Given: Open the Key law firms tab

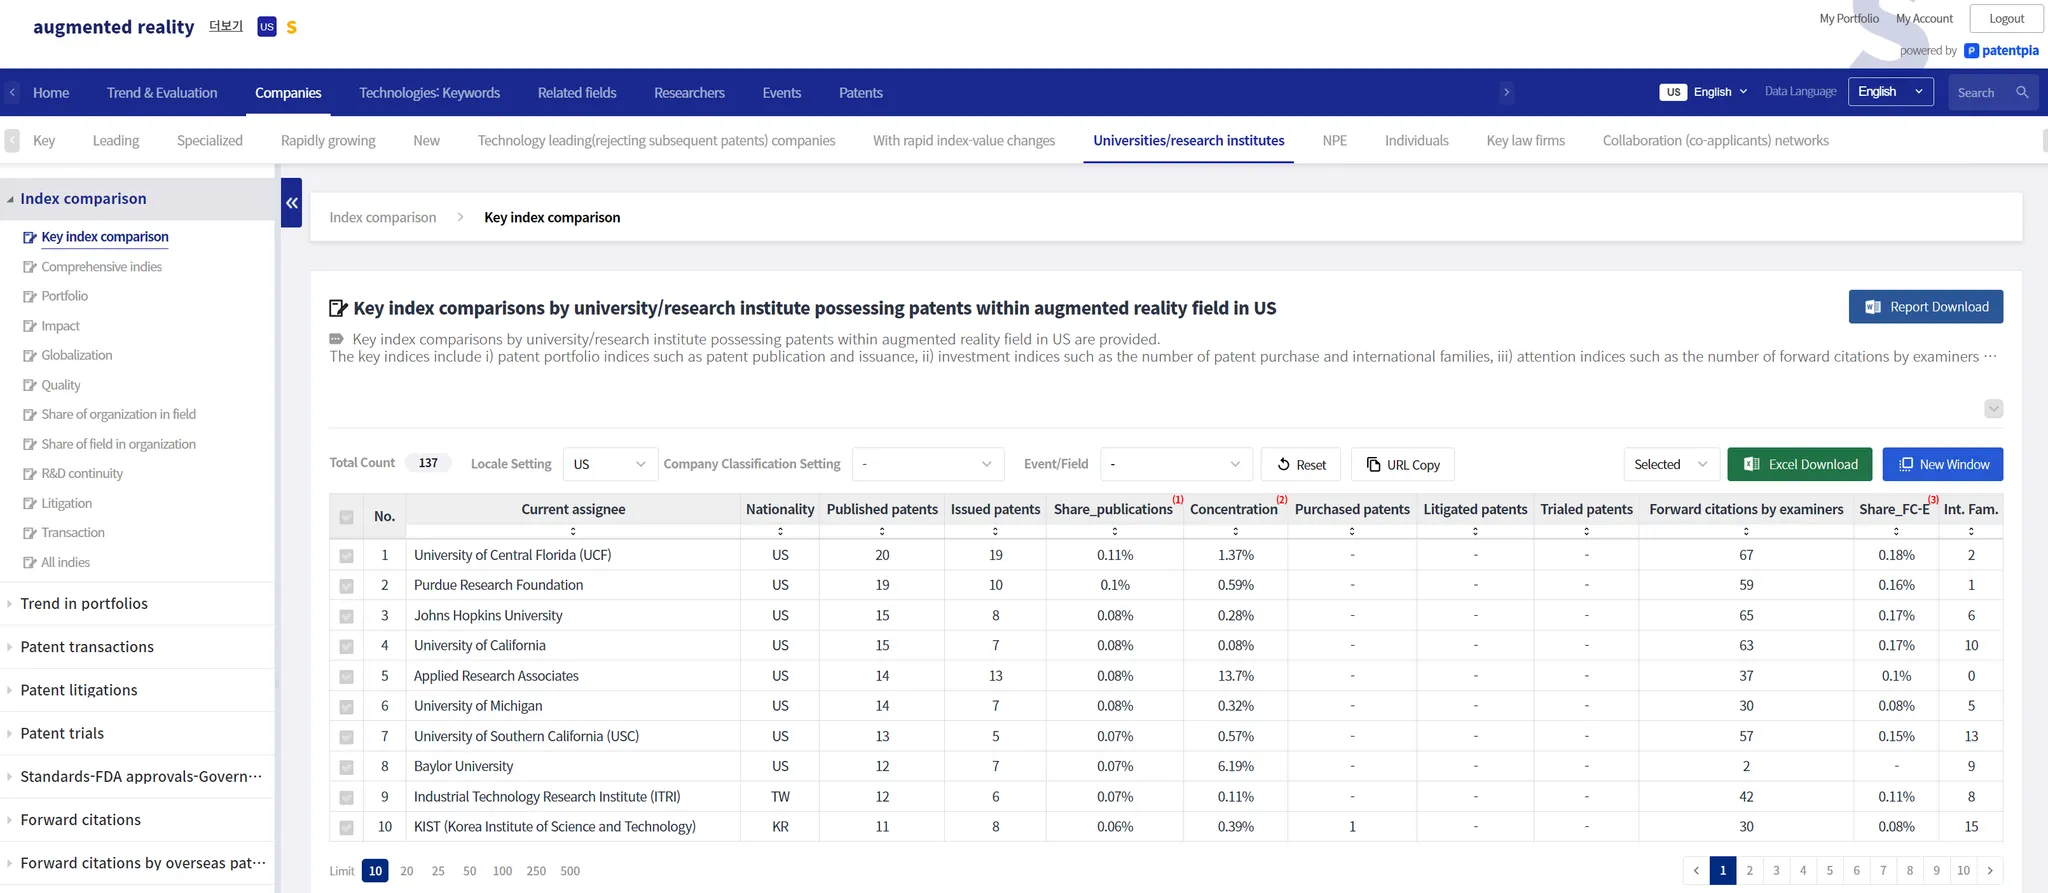Looking at the screenshot, I should [1525, 141].
